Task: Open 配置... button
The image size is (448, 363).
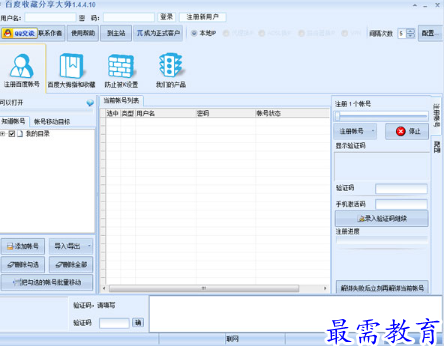Action: [x=430, y=33]
